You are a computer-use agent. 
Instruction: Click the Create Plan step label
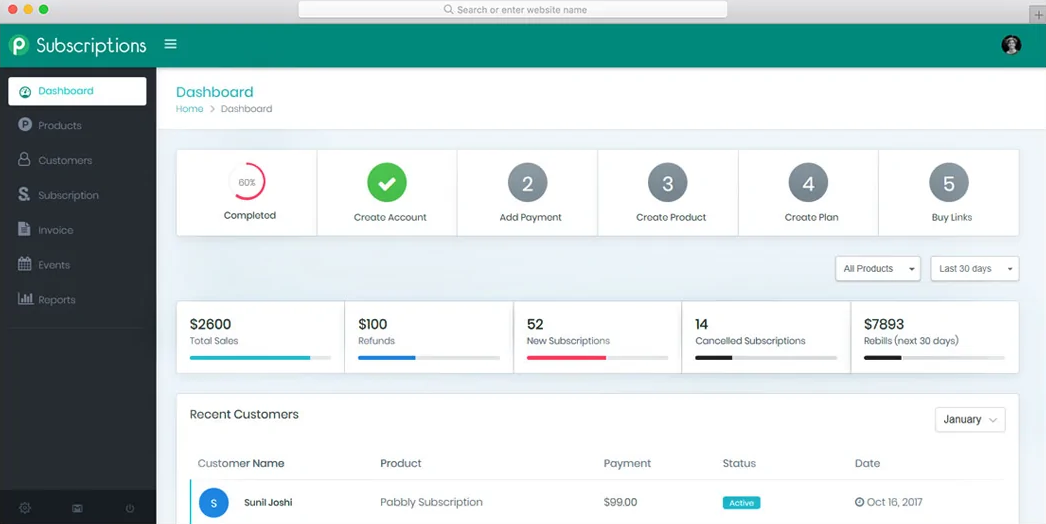coord(811,217)
